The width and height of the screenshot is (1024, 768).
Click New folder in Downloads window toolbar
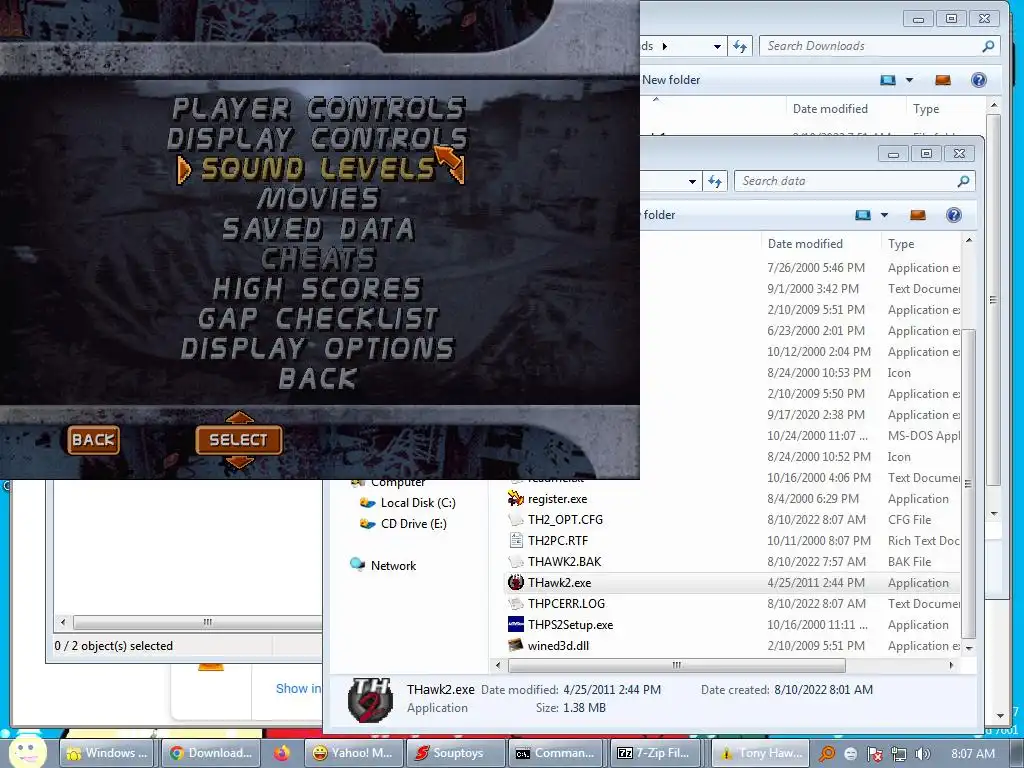coord(671,80)
